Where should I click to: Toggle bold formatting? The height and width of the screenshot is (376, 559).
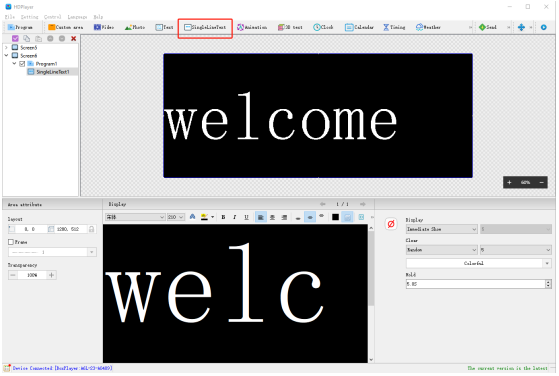[223, 217]
